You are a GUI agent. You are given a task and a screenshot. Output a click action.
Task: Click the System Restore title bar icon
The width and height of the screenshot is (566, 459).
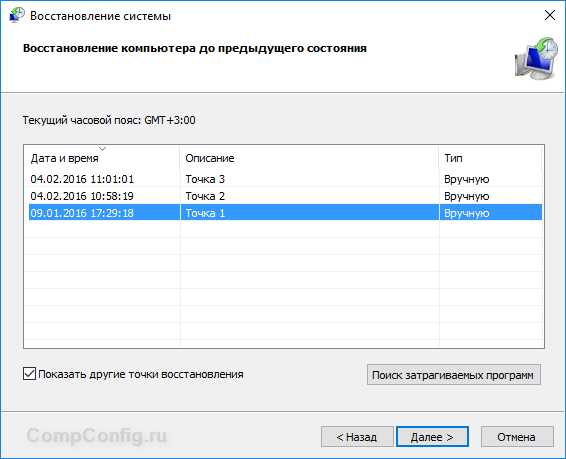point(17,16)
